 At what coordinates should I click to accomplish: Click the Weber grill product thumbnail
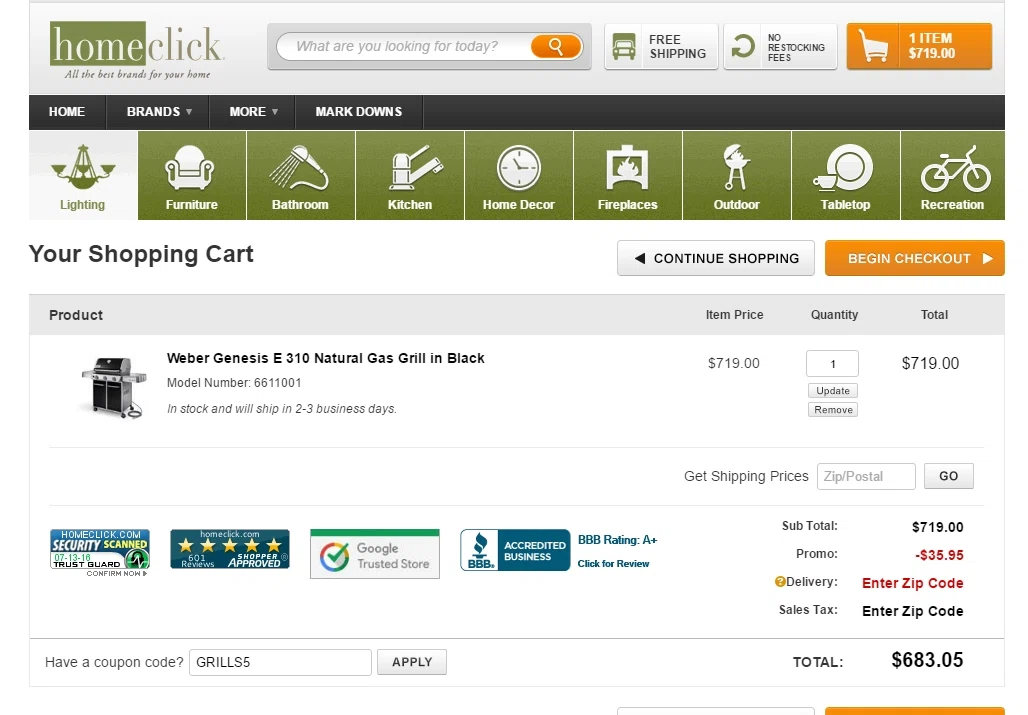tap(114, 387)
